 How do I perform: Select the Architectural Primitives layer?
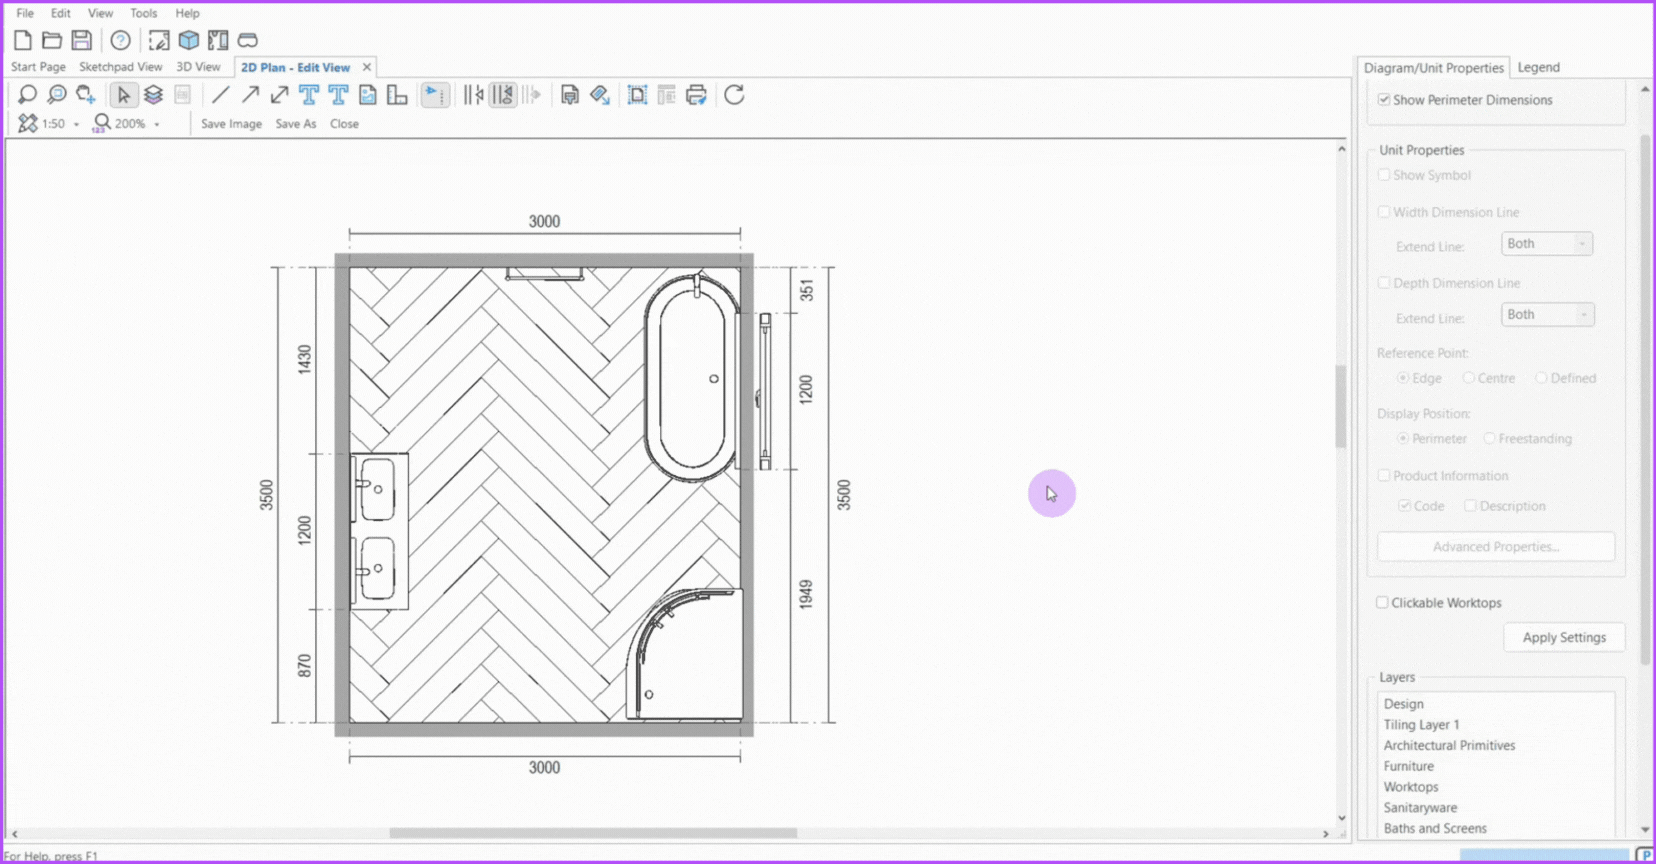pos(1449,746)
